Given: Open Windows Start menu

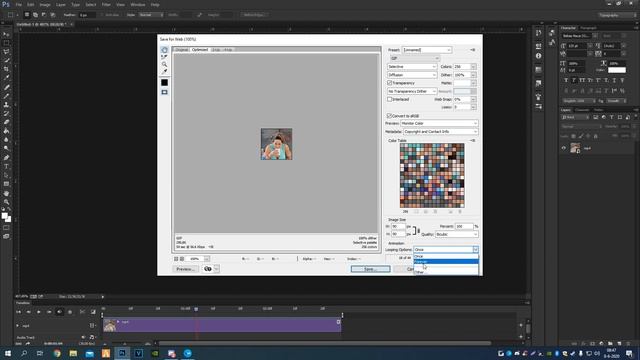Looking at the screenshot, I should pyautogui.click(x=7, y=353).
